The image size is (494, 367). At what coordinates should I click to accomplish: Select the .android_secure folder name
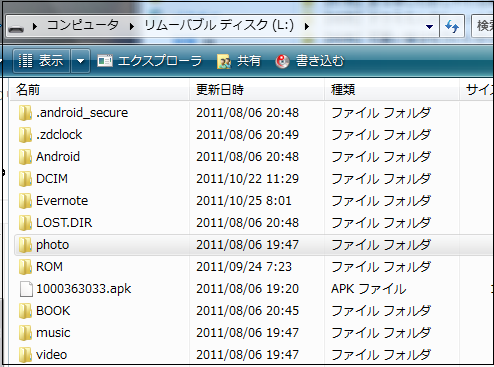point(82,113)
